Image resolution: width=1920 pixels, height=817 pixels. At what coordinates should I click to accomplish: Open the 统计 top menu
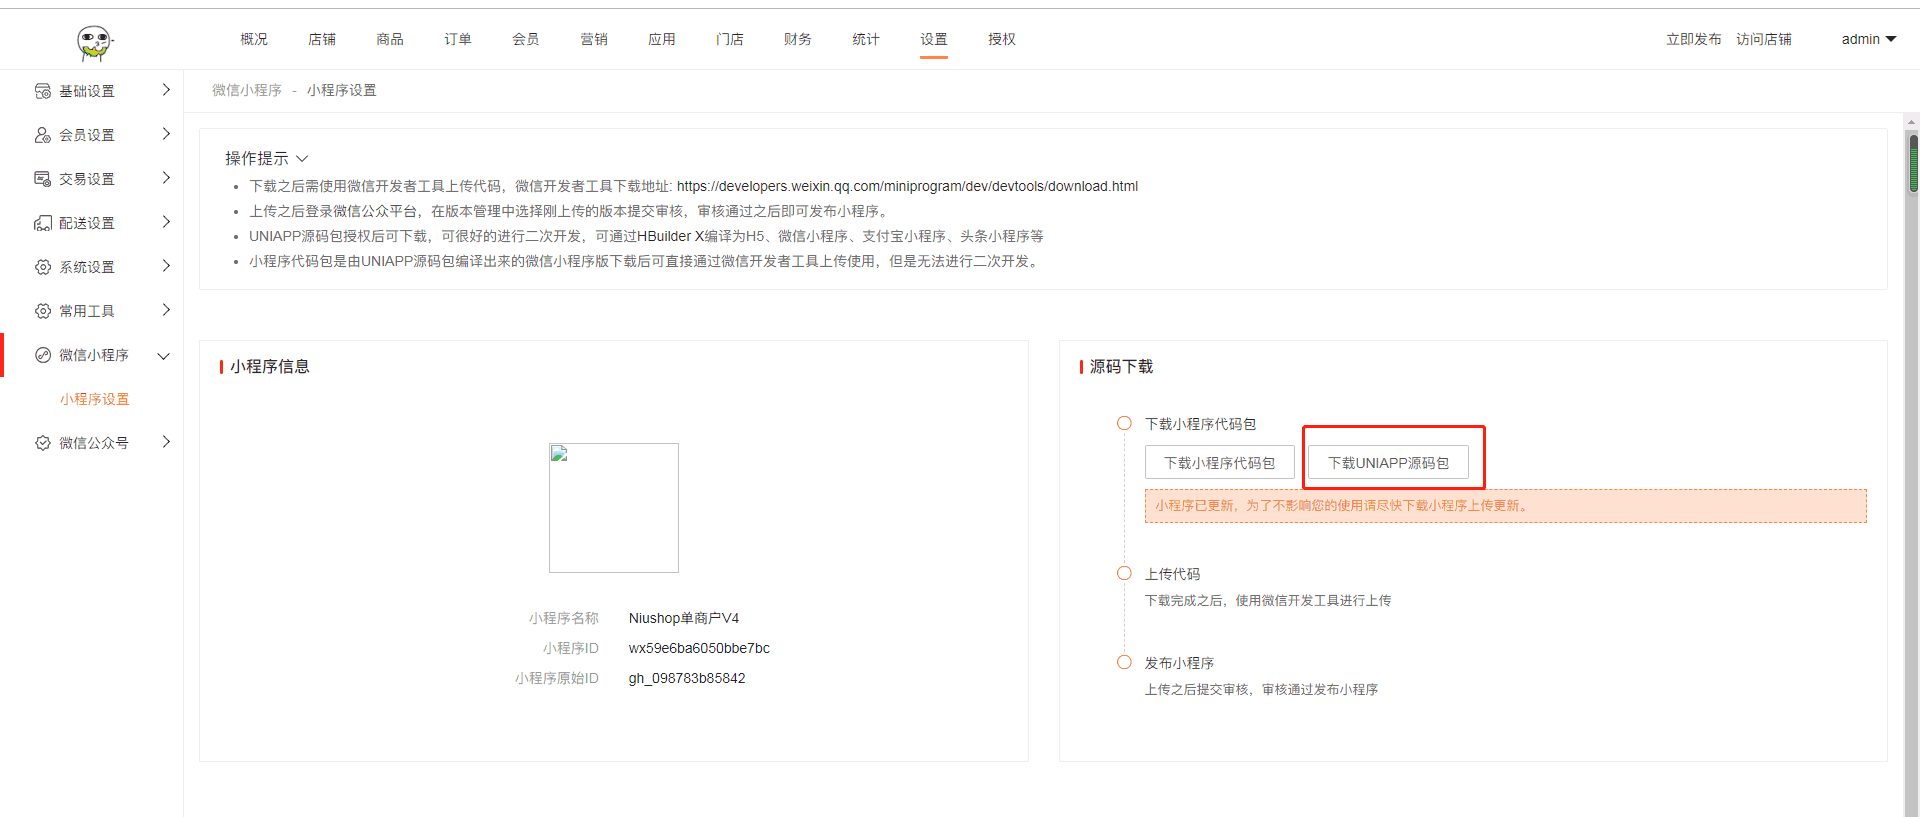point(866,39)
